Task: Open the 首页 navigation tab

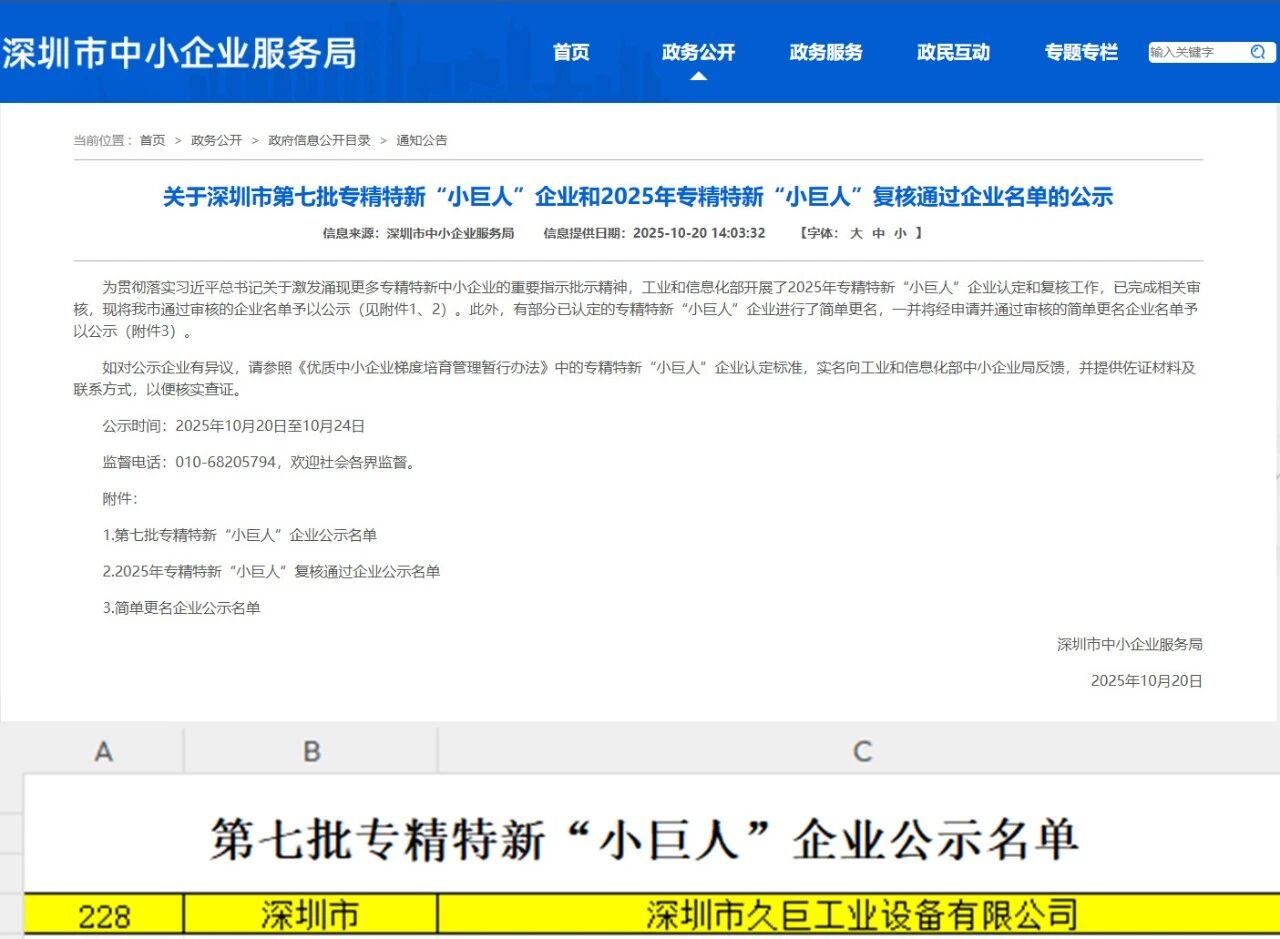Action: coord(571,52)
